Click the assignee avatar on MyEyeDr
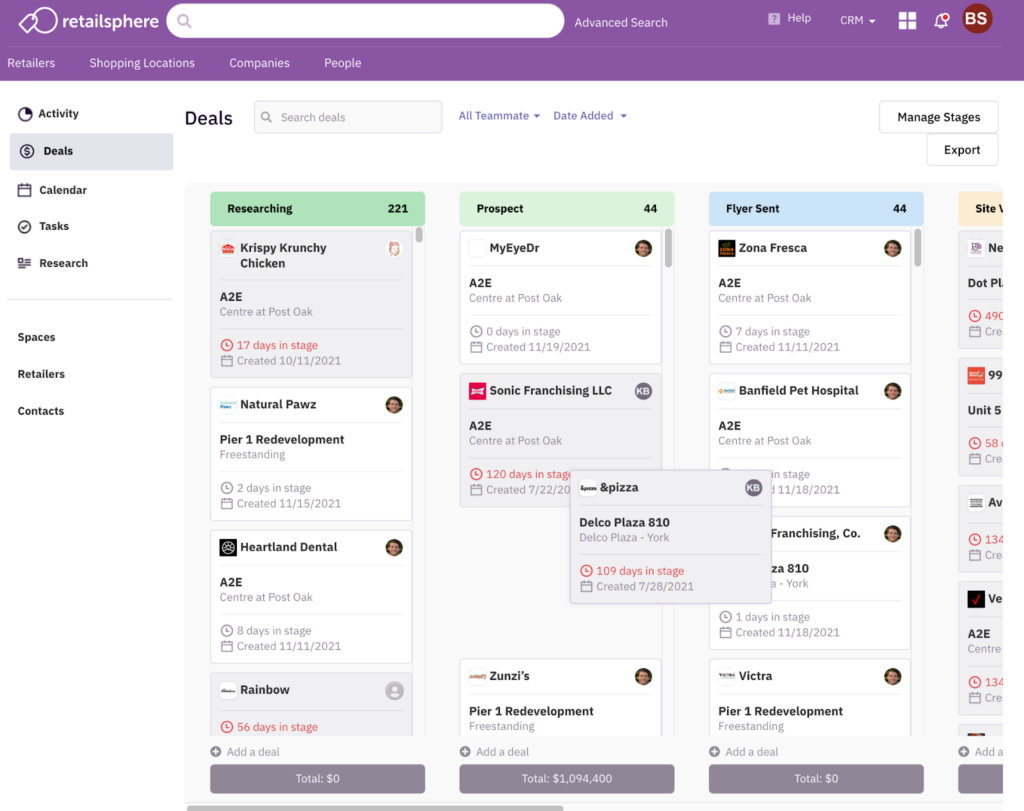 point(643,248)
